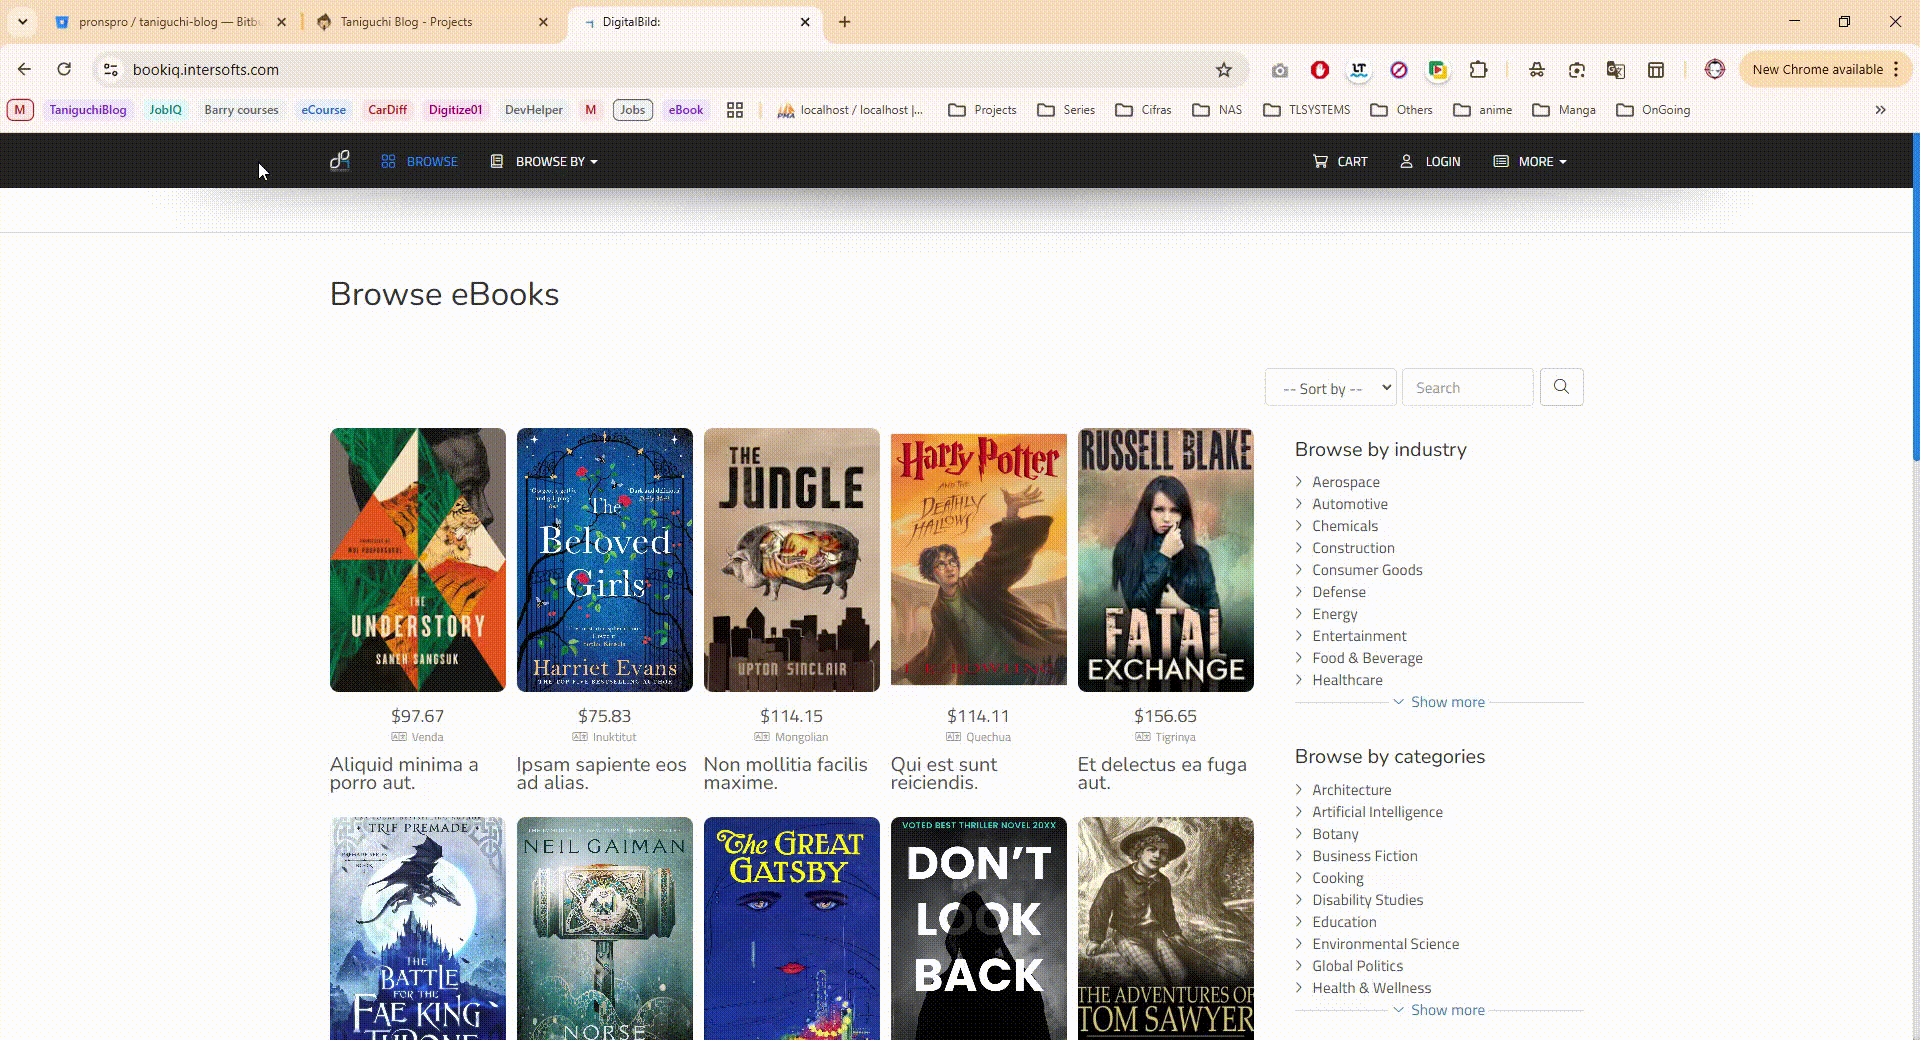The image size is (1920, 1040).
Task: Reload the current page
Action: click(64, 70)
